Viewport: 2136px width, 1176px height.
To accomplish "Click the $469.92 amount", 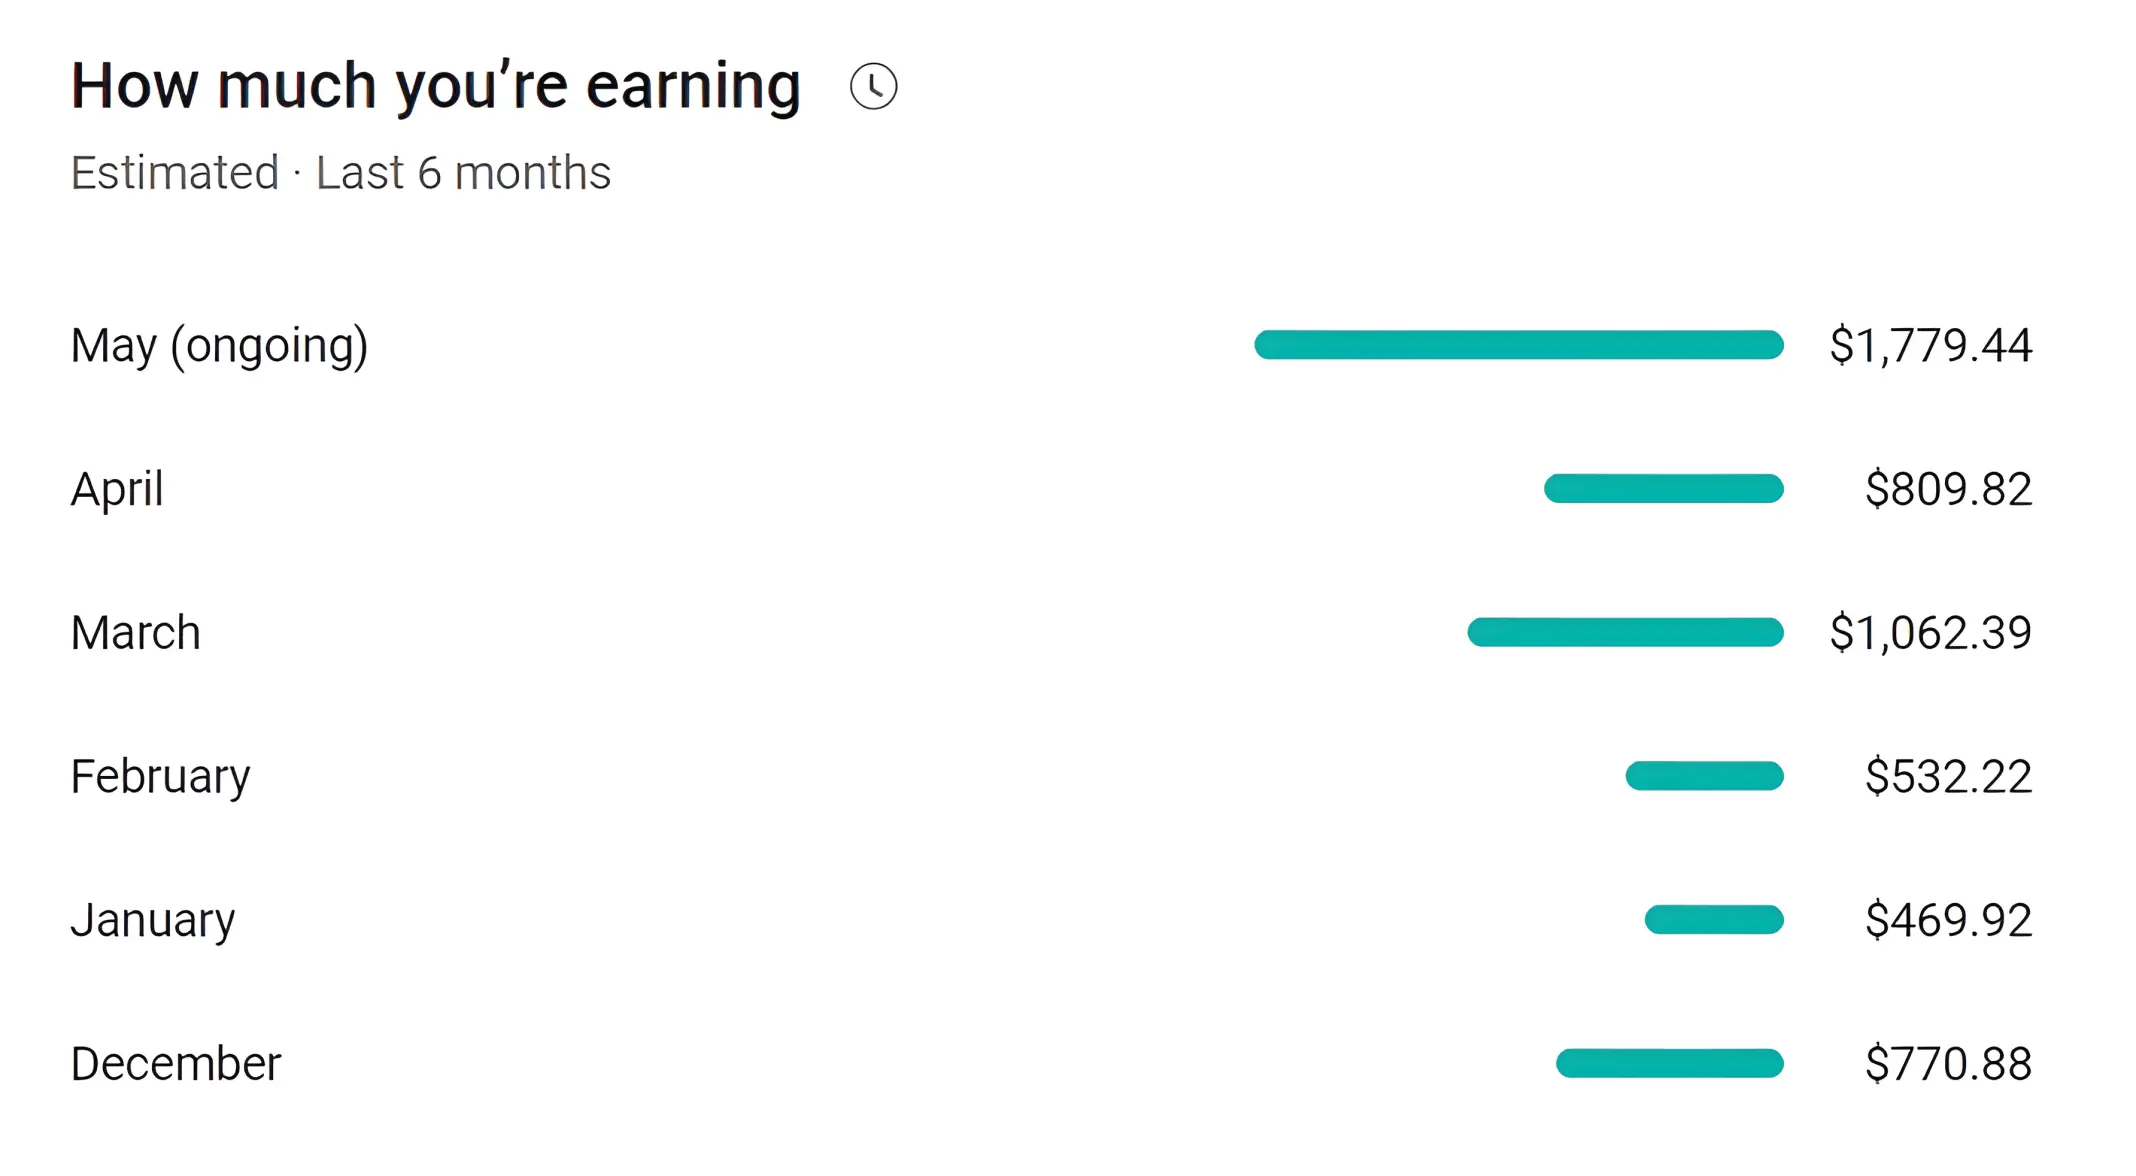I will point(1948,920).
